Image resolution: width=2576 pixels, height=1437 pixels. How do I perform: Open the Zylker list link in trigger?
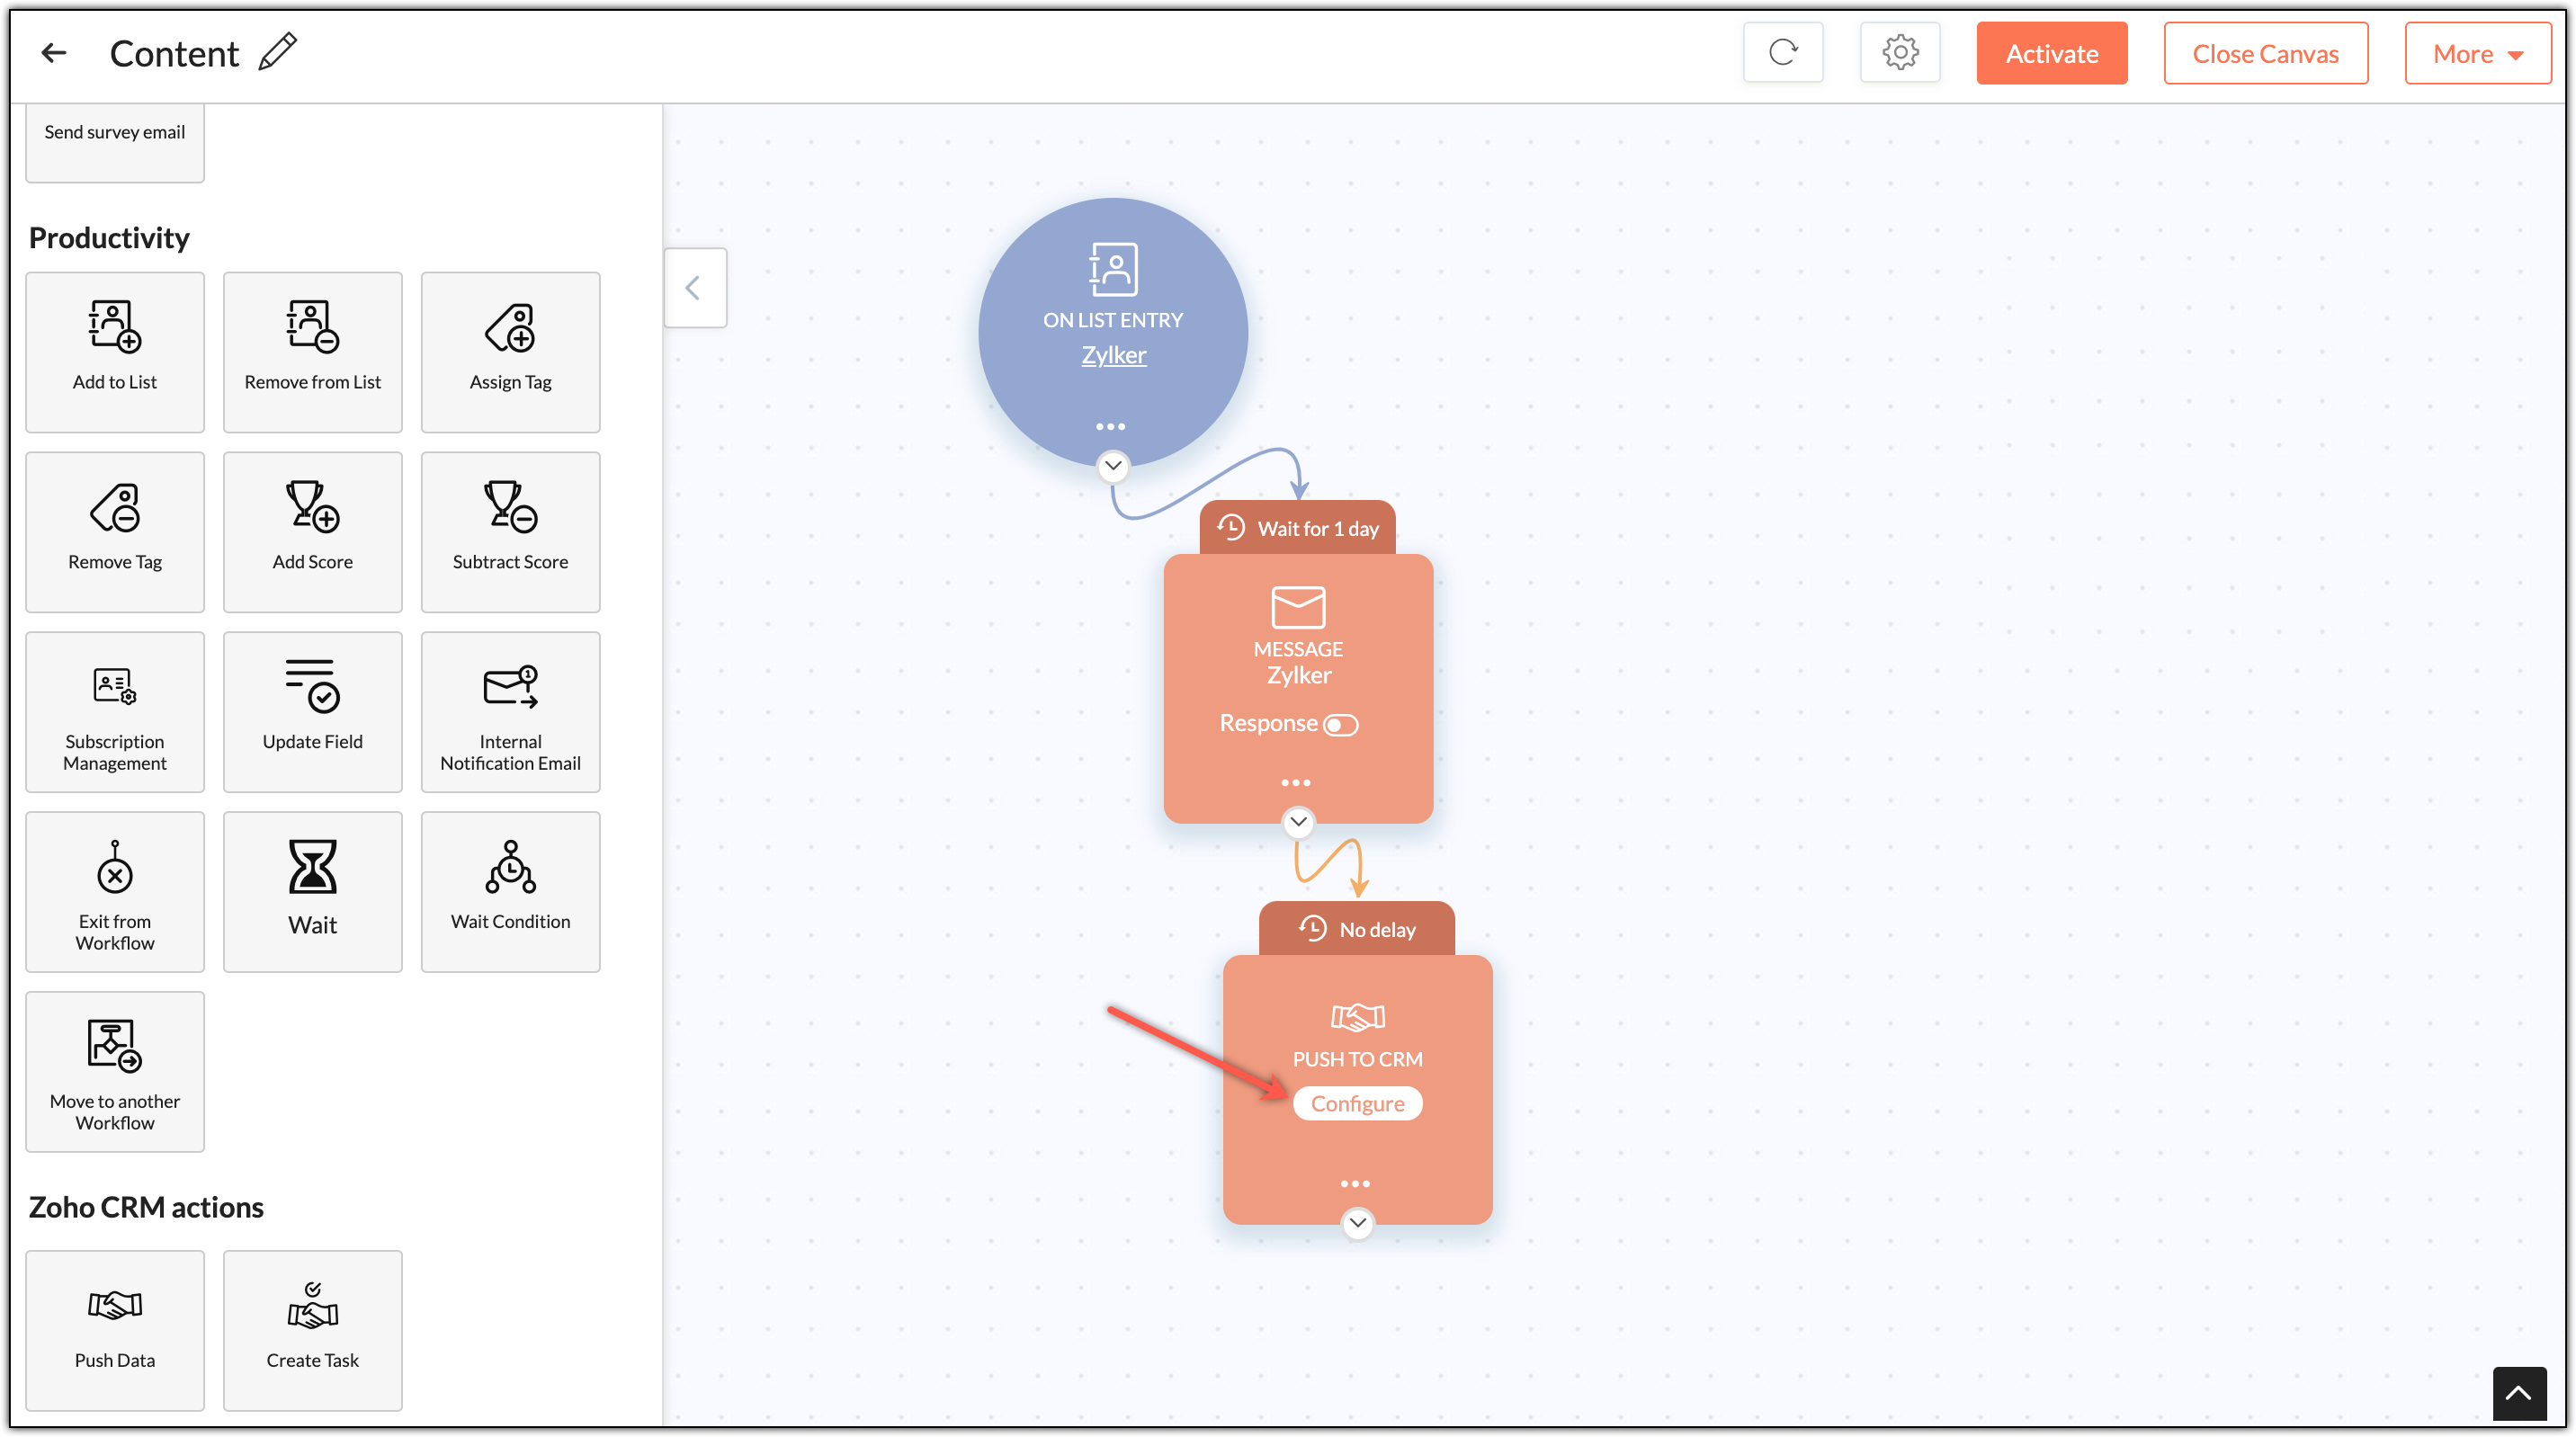[x=1113, y=355]
